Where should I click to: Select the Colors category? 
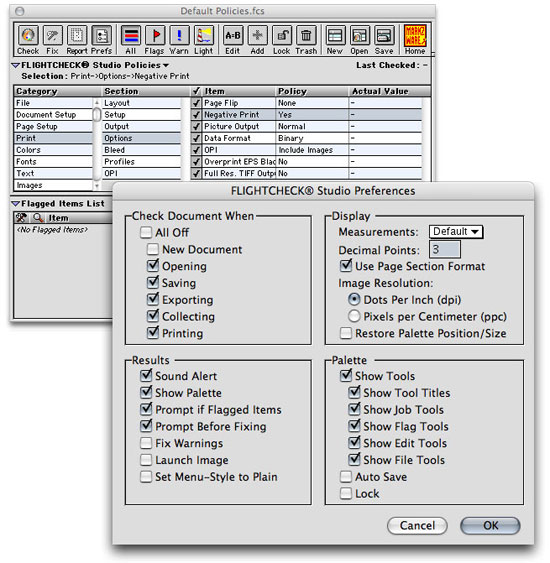tap(53, 150)
